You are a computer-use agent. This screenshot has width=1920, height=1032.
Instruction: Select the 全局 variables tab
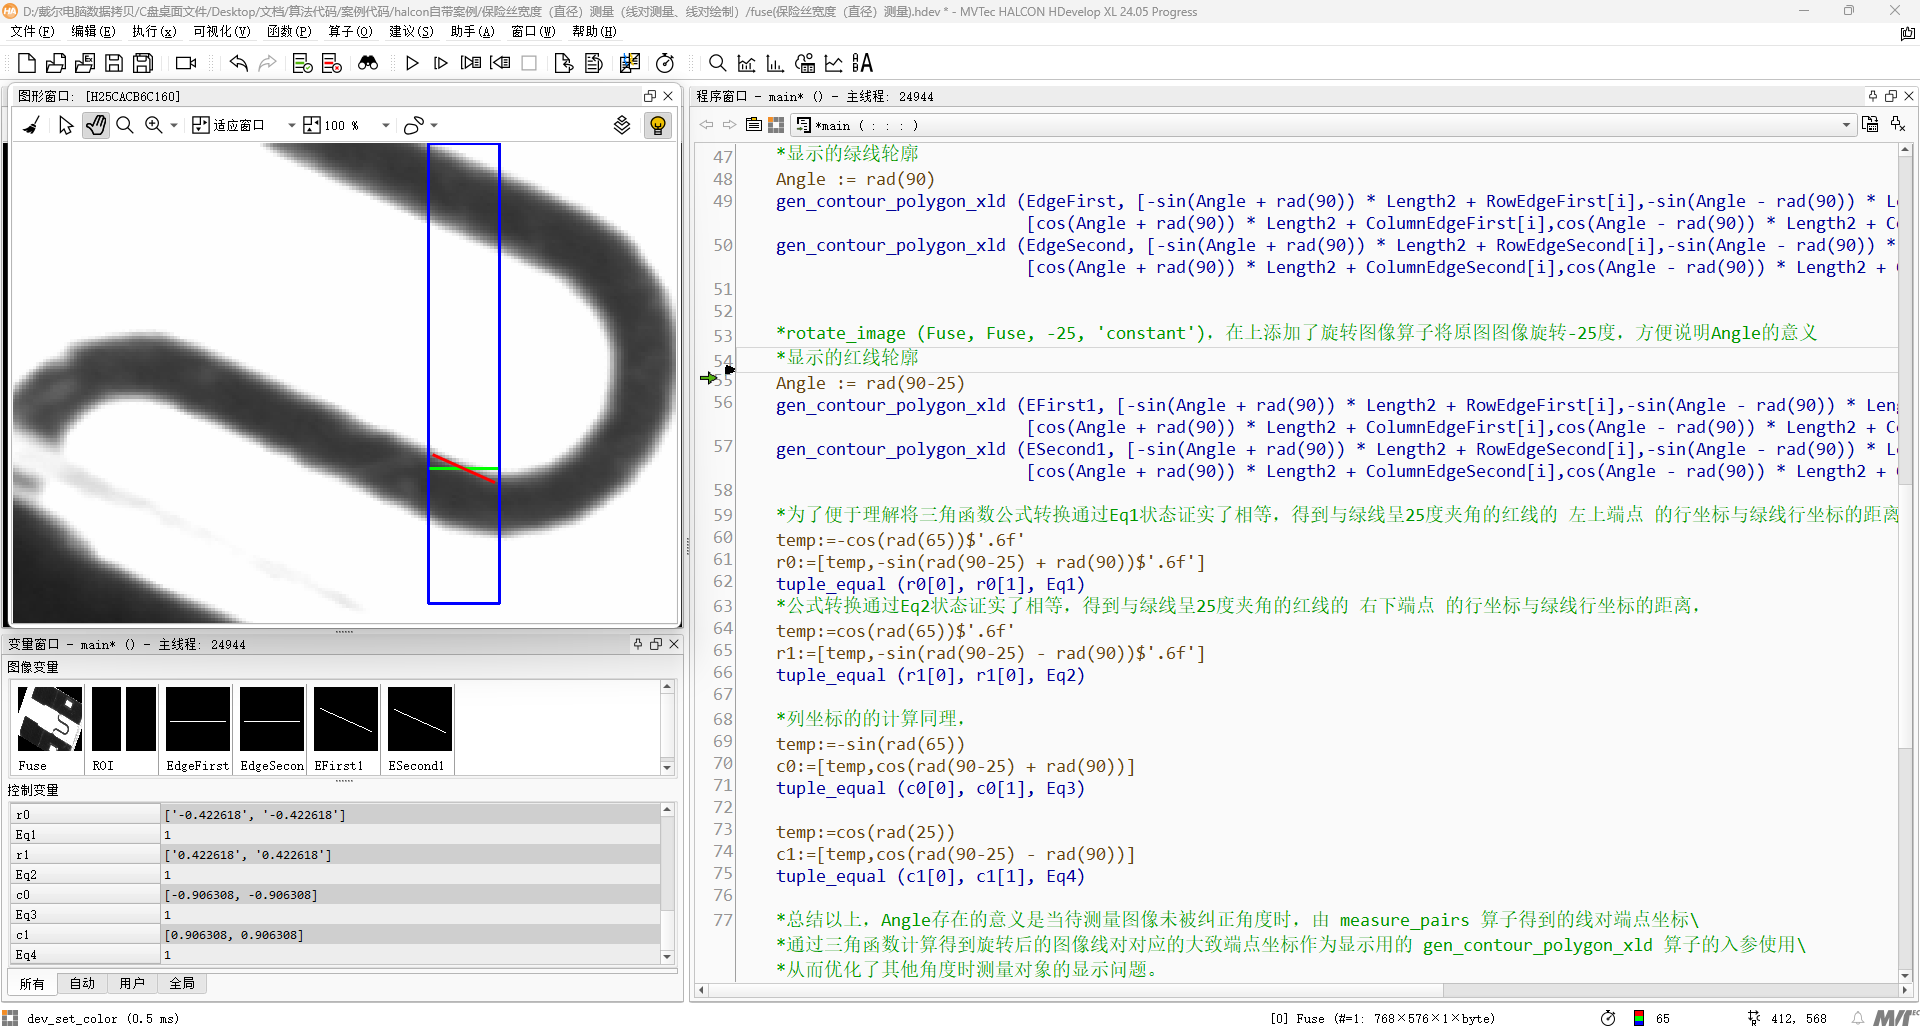(182, 983)
